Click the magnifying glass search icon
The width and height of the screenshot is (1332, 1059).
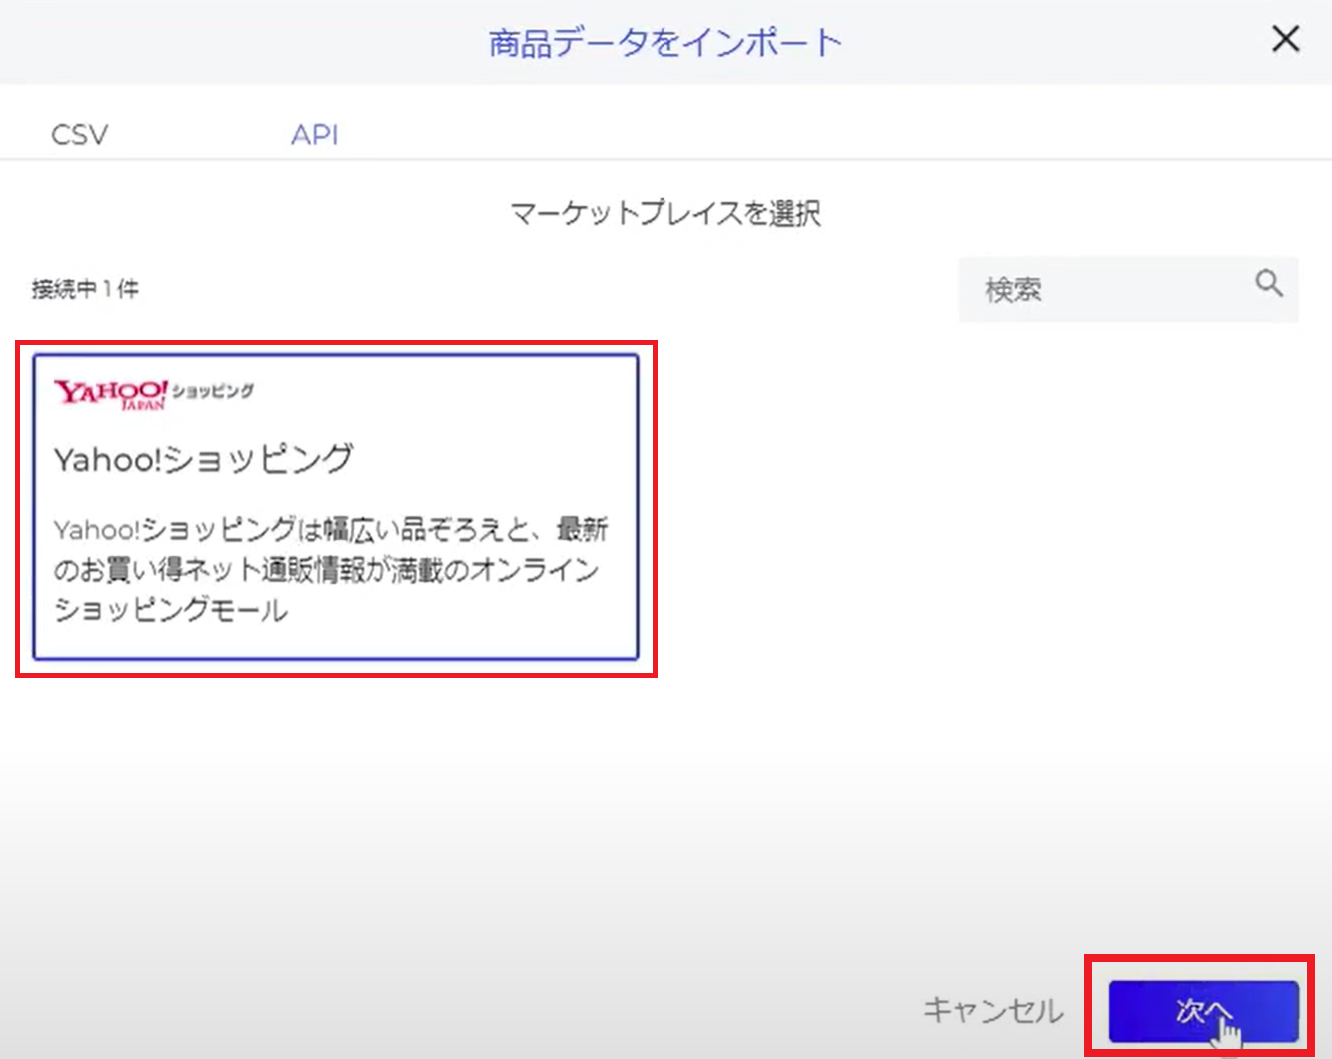pos(1269,284)
